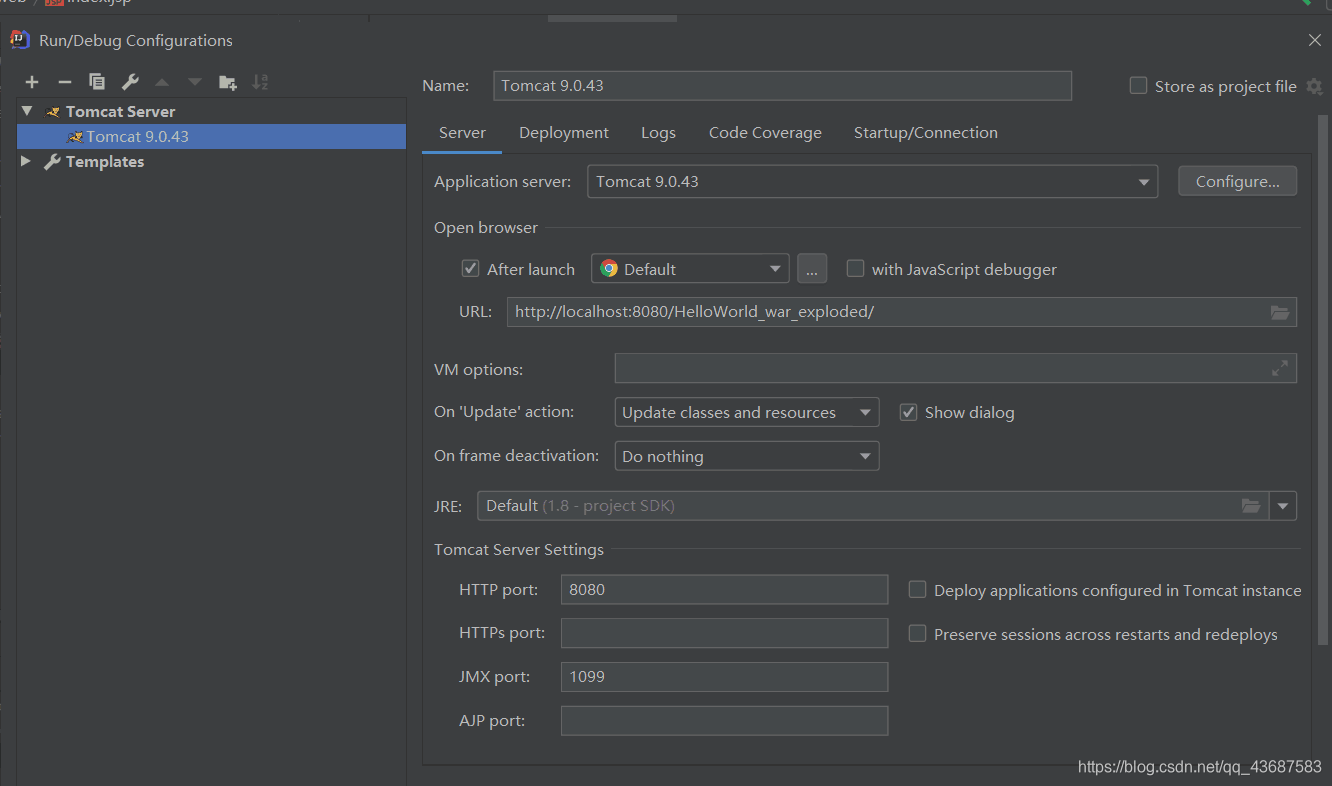Sort the configurations alphabetically

[x=260, y=82]
